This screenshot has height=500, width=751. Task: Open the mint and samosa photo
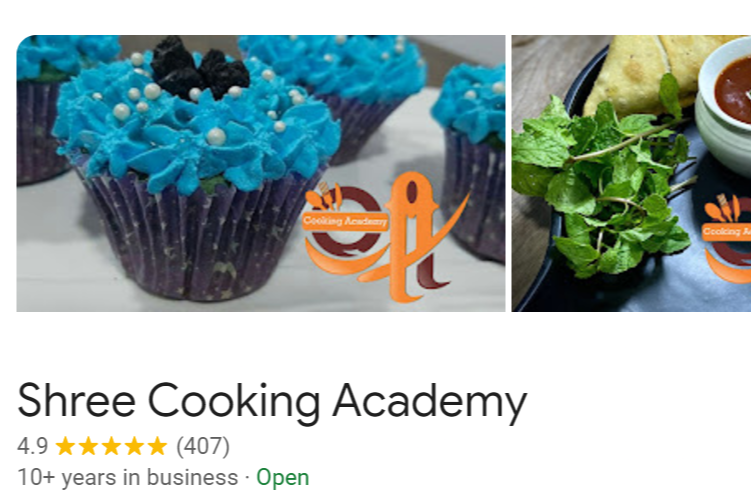[x=631, y=173]
